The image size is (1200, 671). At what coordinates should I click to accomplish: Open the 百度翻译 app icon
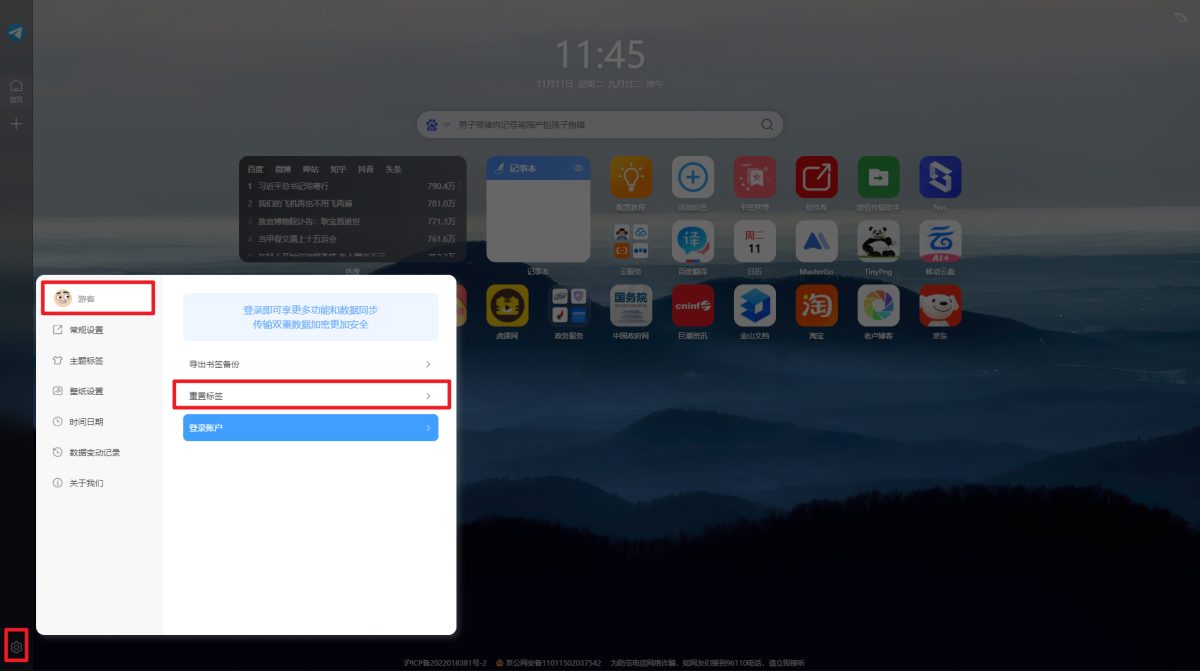[692, 241]
